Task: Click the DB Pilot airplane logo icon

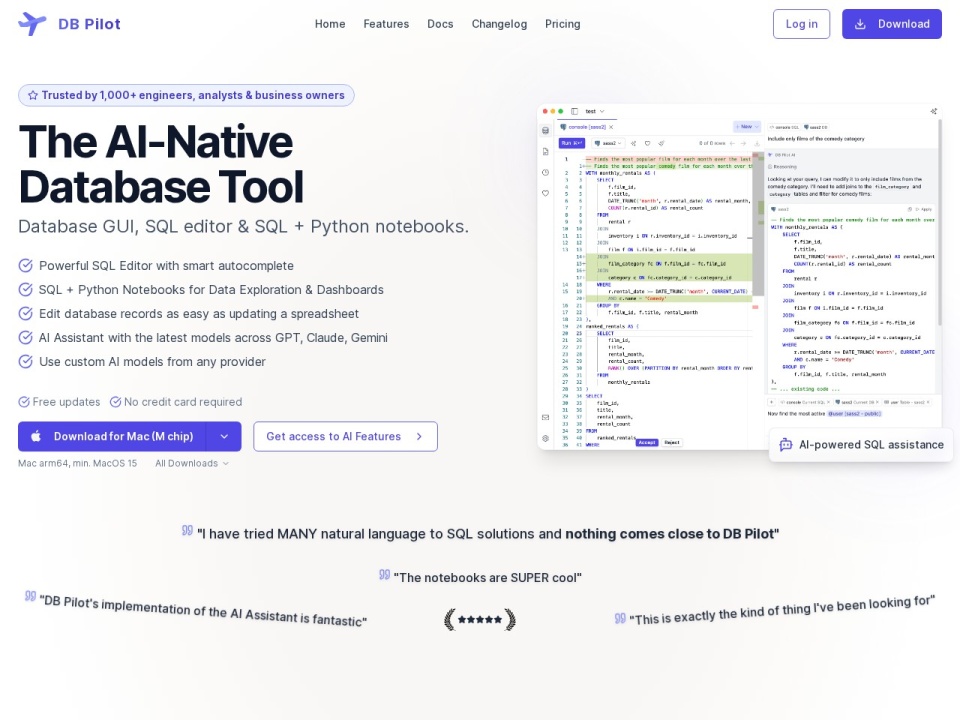Action: tap(32, 24)
